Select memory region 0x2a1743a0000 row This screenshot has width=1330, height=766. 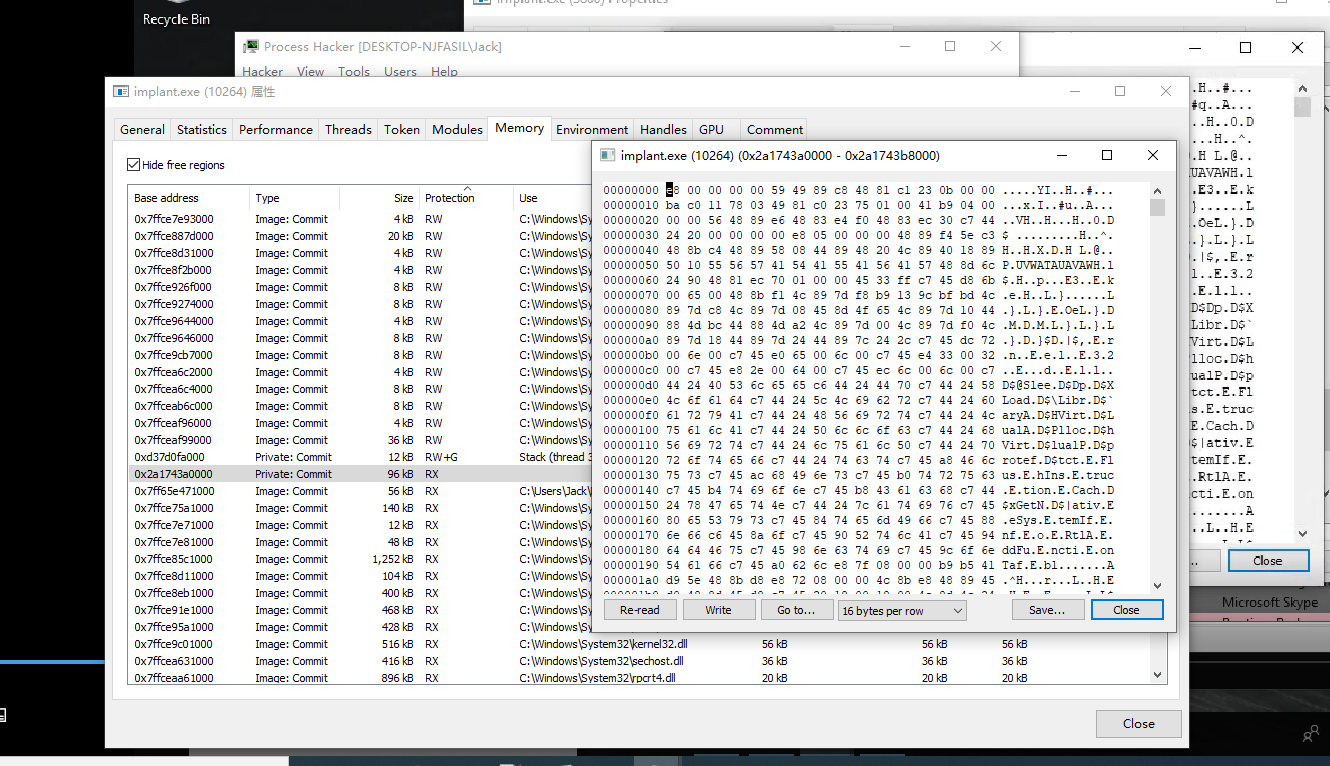pos(360,474)
